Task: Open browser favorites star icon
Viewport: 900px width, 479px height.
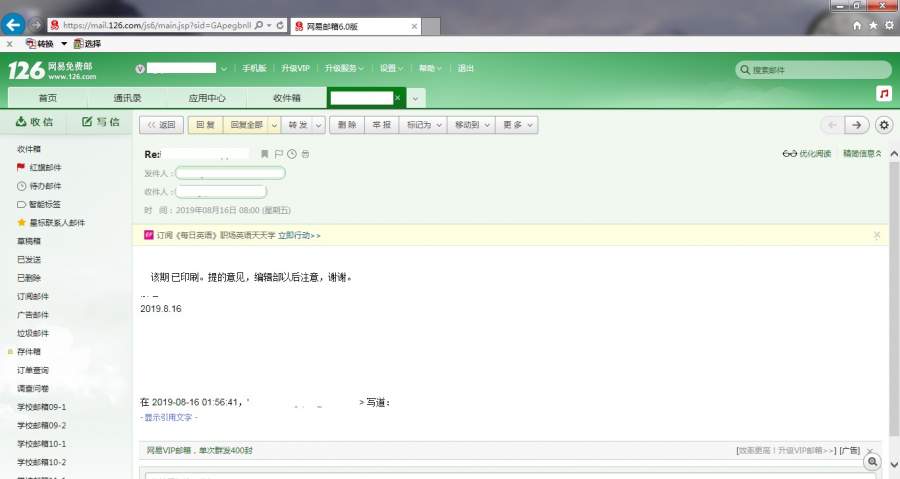Action: pyautogui.click(x=873, y=25)
